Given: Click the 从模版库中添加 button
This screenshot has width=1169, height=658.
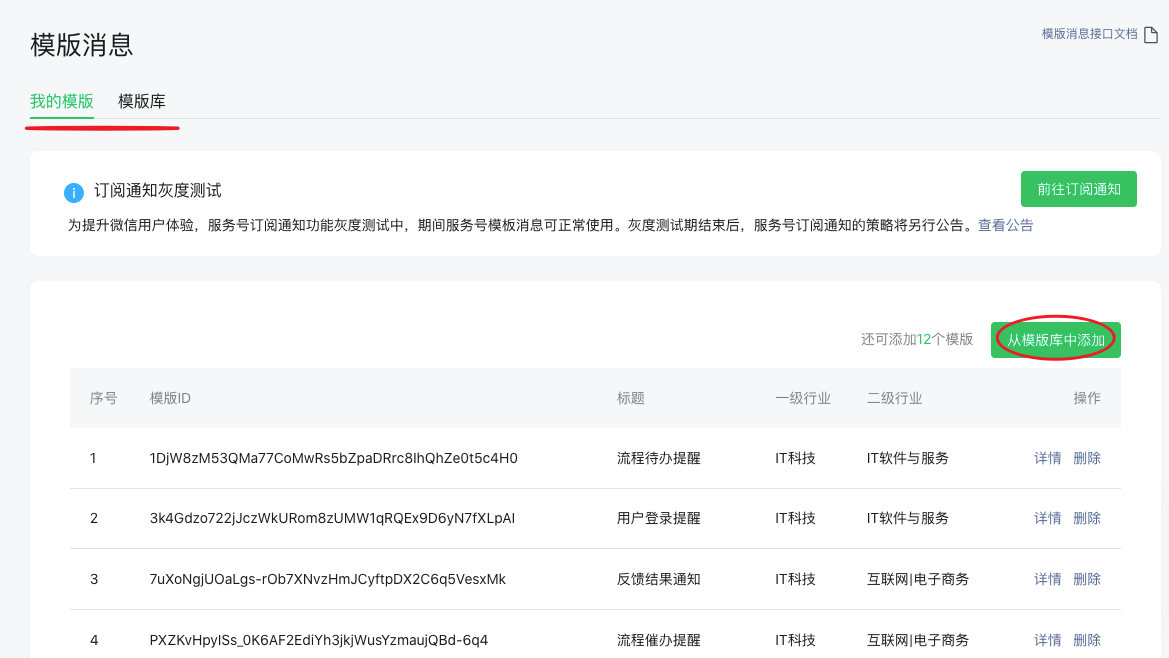Looking at the screenshot, I should point(1055,340).
